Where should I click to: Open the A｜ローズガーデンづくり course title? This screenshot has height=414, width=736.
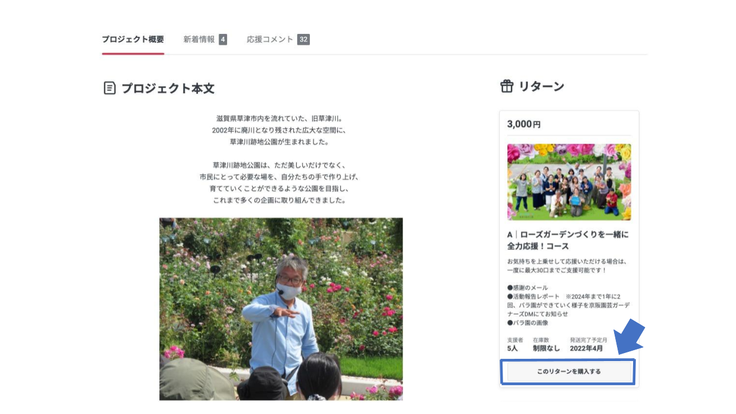[567, 240]
